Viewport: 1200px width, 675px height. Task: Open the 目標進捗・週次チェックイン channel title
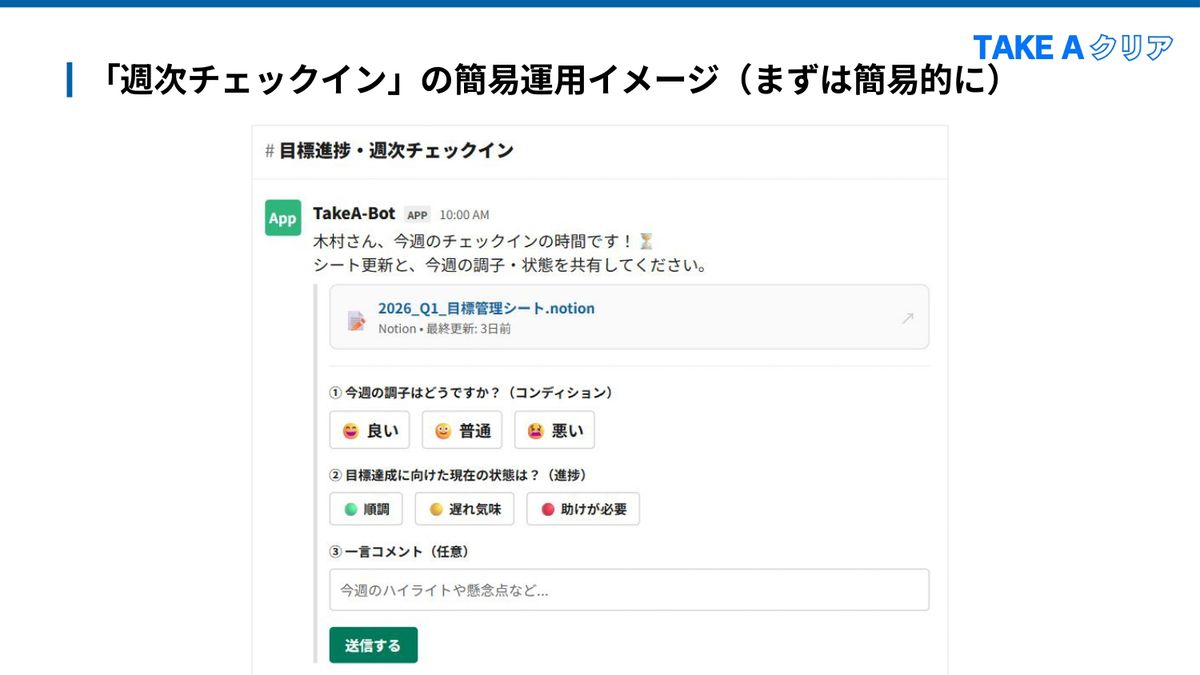(x=396, y=151)
